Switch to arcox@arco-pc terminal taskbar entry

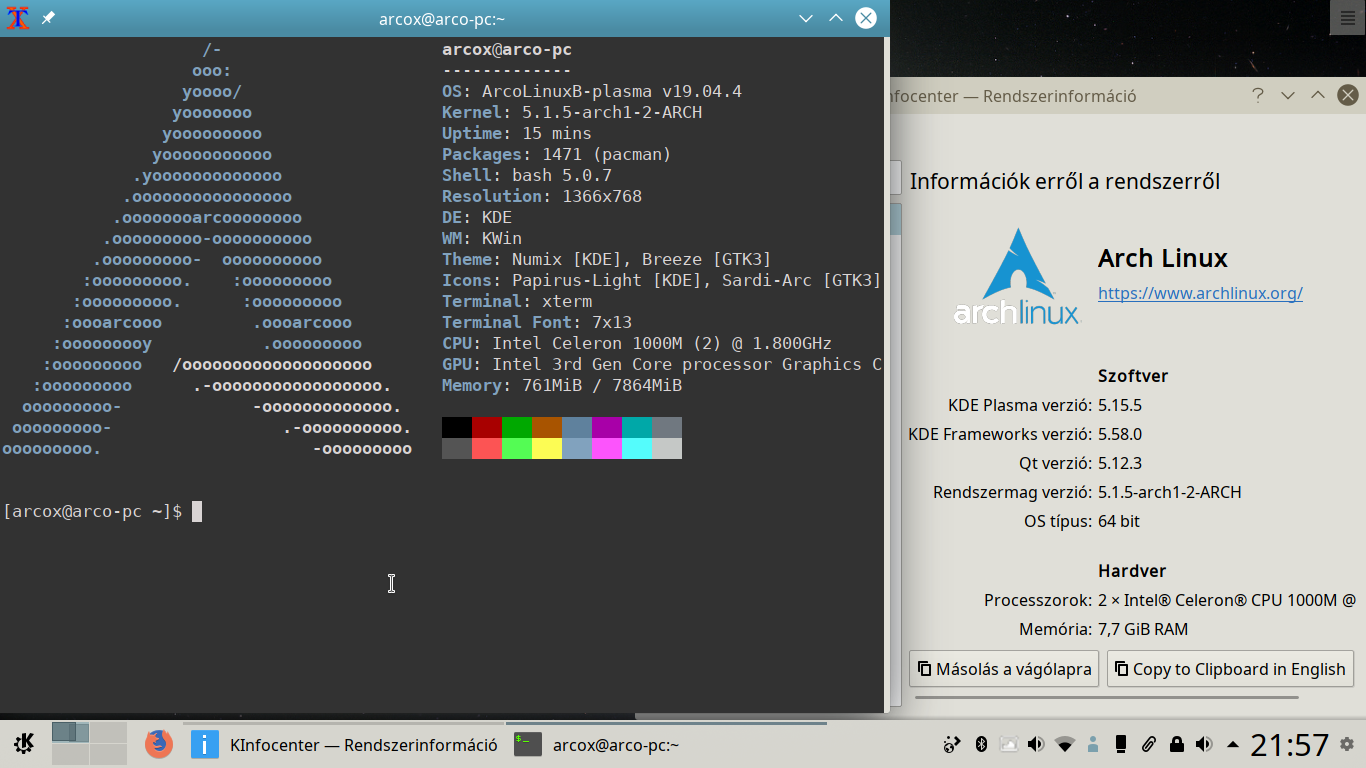pyautogui.click(x=667, y=744)
